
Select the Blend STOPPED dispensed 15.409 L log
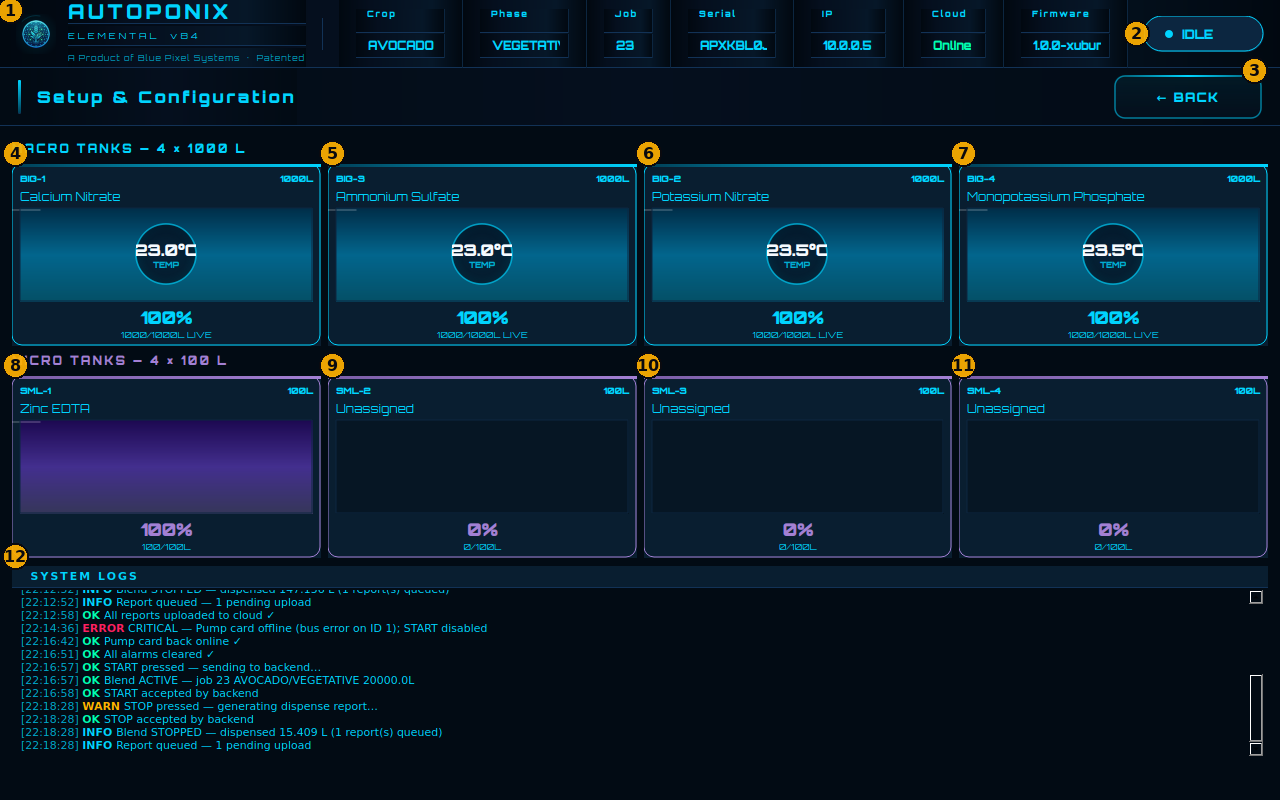tap(232, 732)
